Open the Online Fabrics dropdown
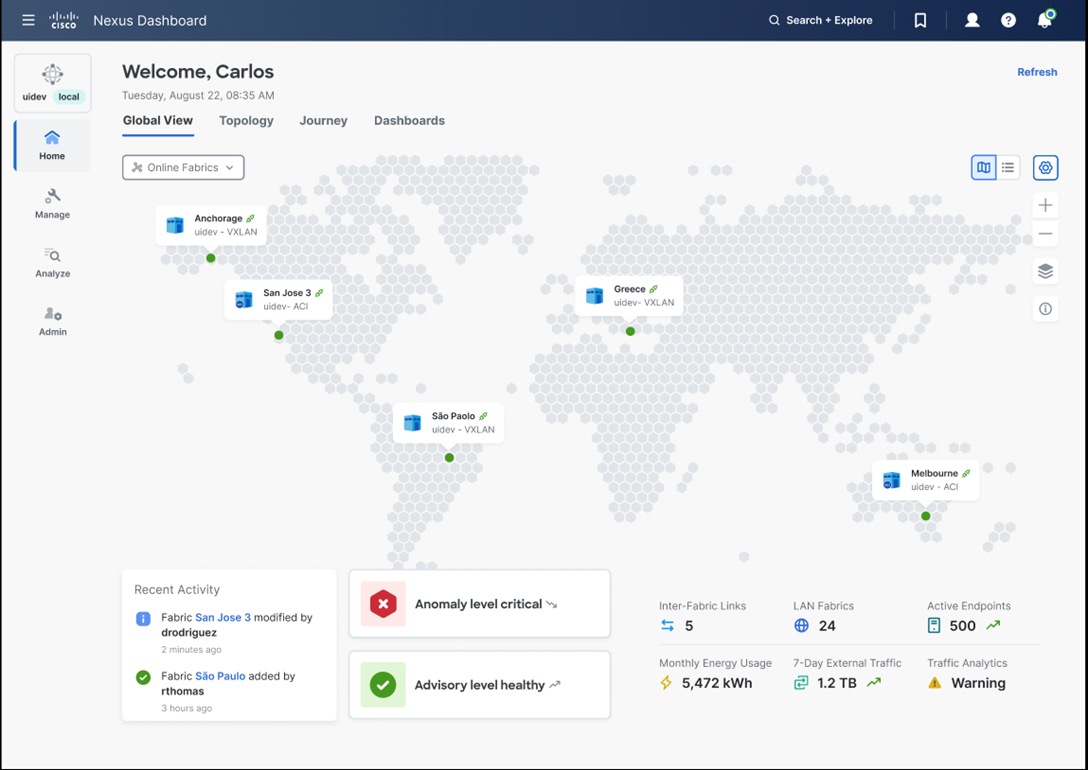 tap(183, 167)
